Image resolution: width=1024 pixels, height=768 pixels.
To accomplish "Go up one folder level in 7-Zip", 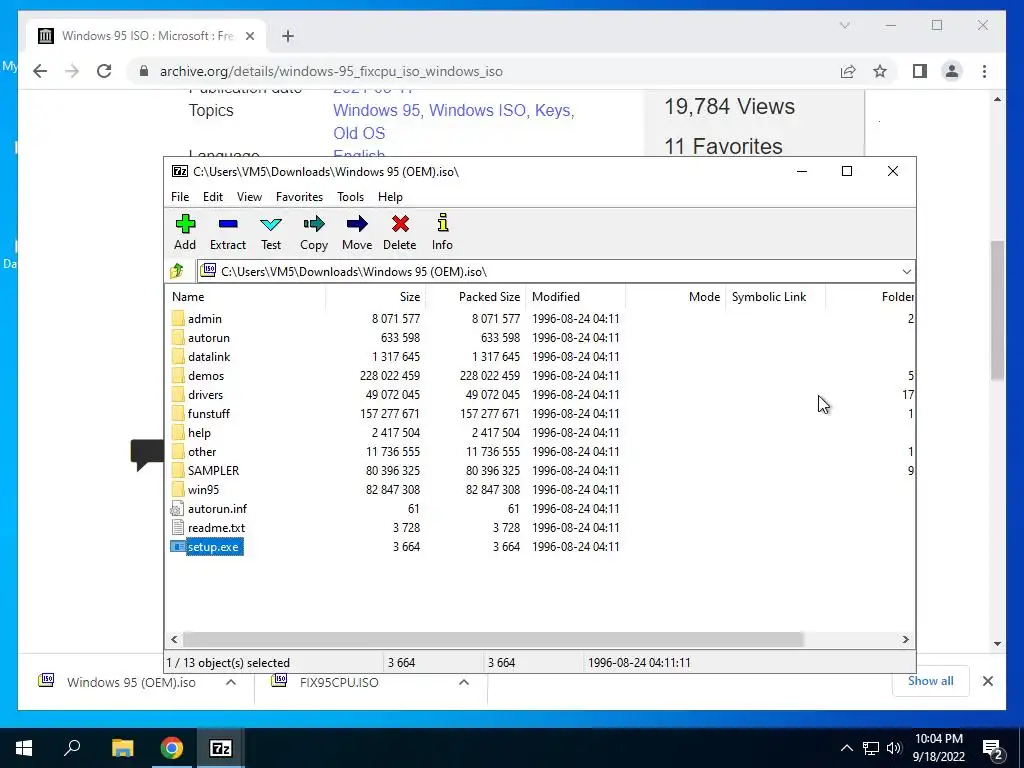I will pos(177,271).
